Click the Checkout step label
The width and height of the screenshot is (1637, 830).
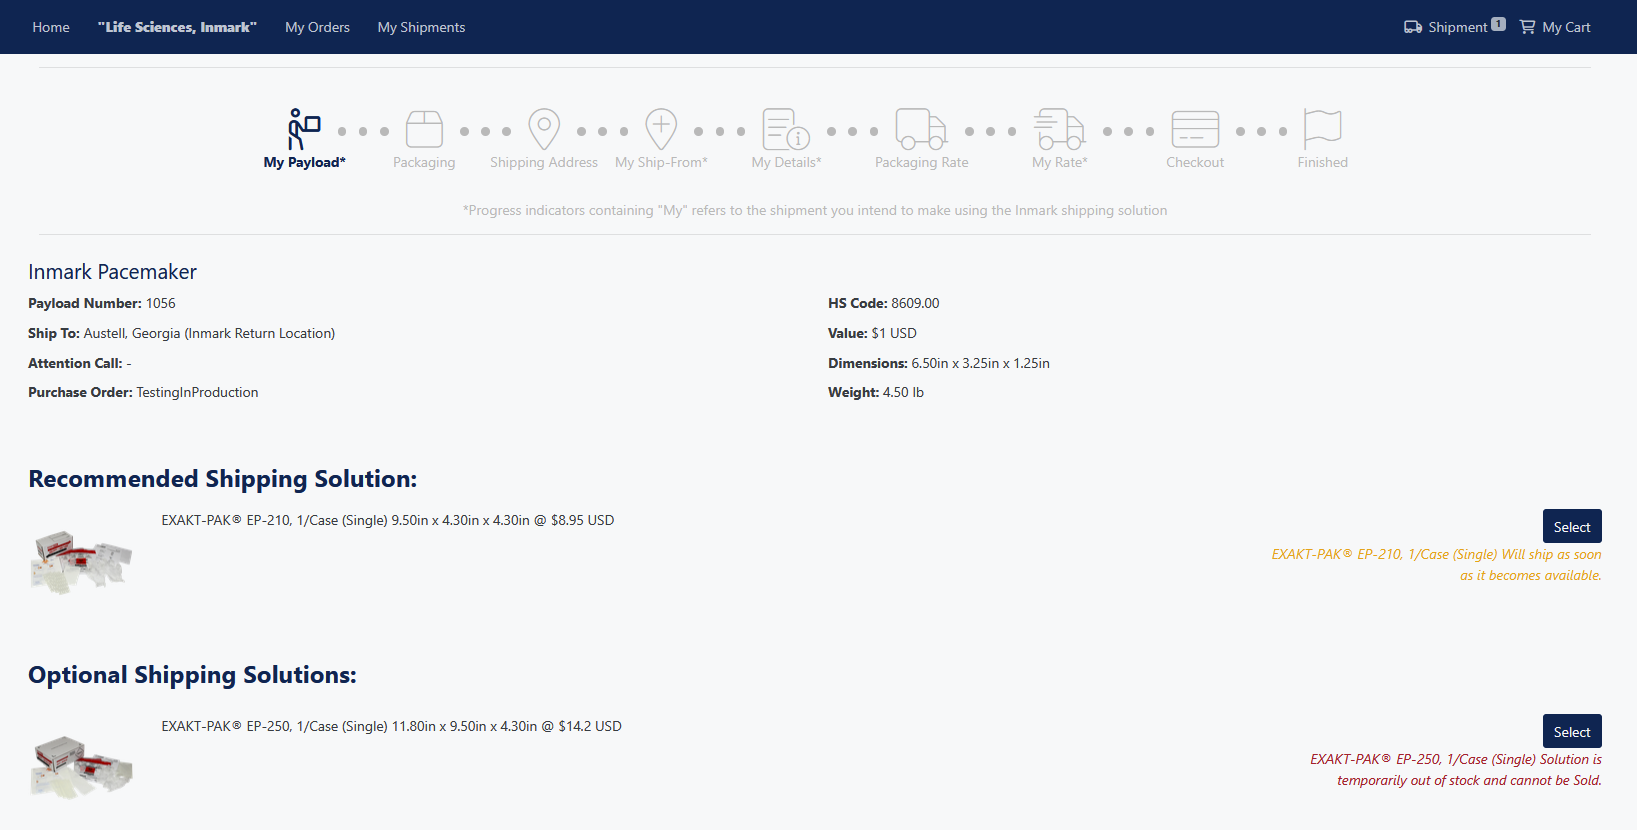[1195, 162]
